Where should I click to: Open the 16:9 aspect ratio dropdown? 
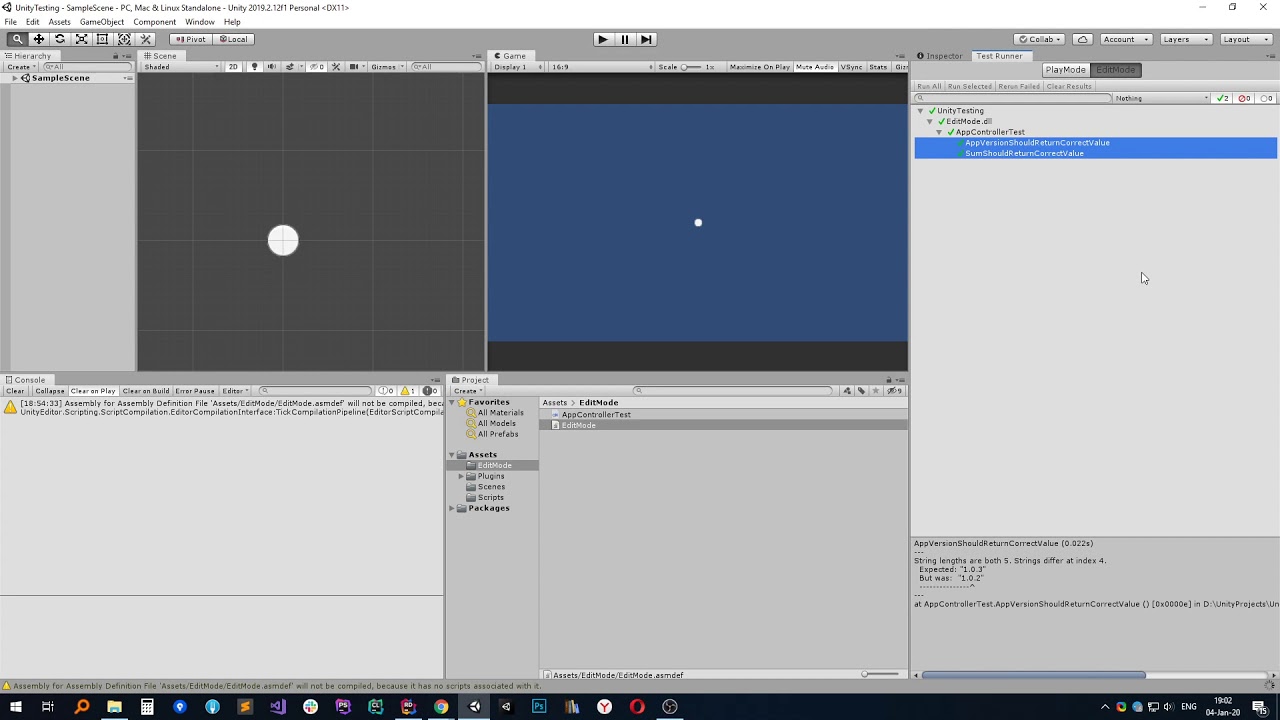(600, 67)
